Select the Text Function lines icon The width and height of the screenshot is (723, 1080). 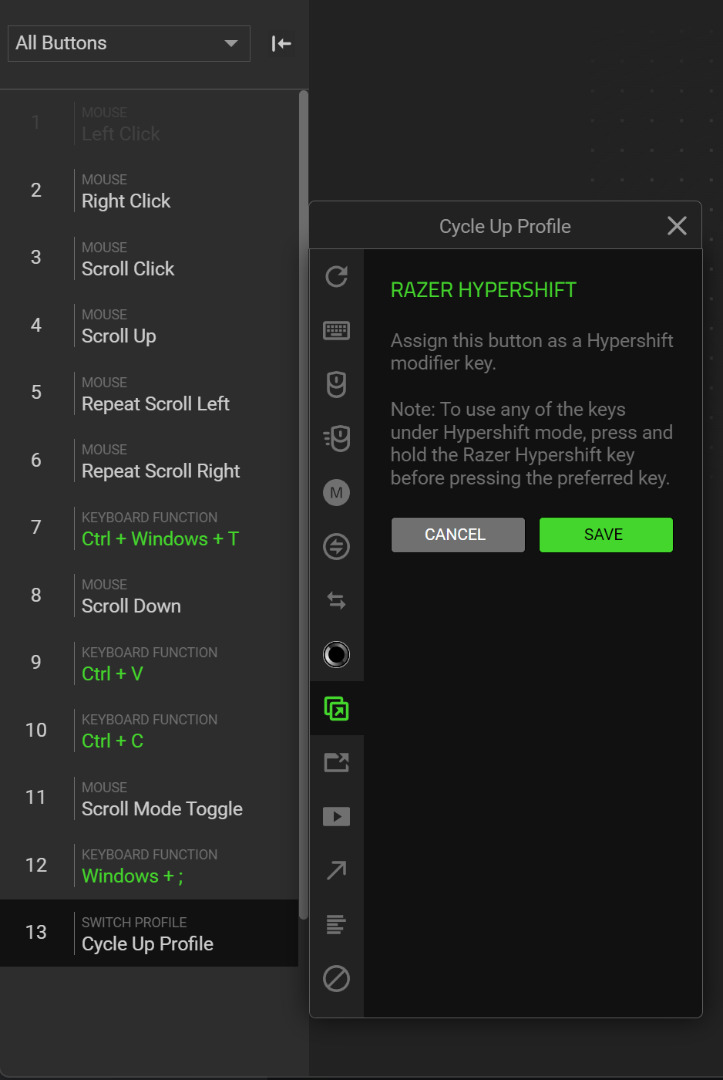tap(336, 925)
